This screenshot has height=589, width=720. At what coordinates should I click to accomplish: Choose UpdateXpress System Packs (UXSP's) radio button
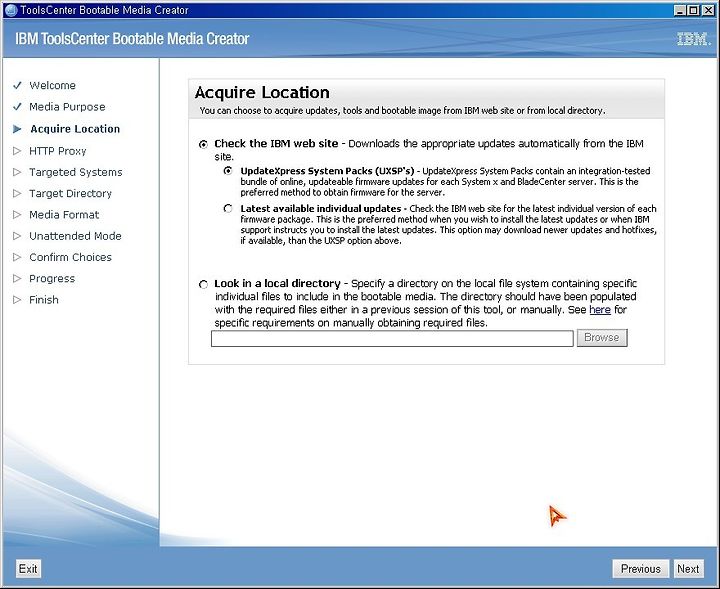coord(228,171)
